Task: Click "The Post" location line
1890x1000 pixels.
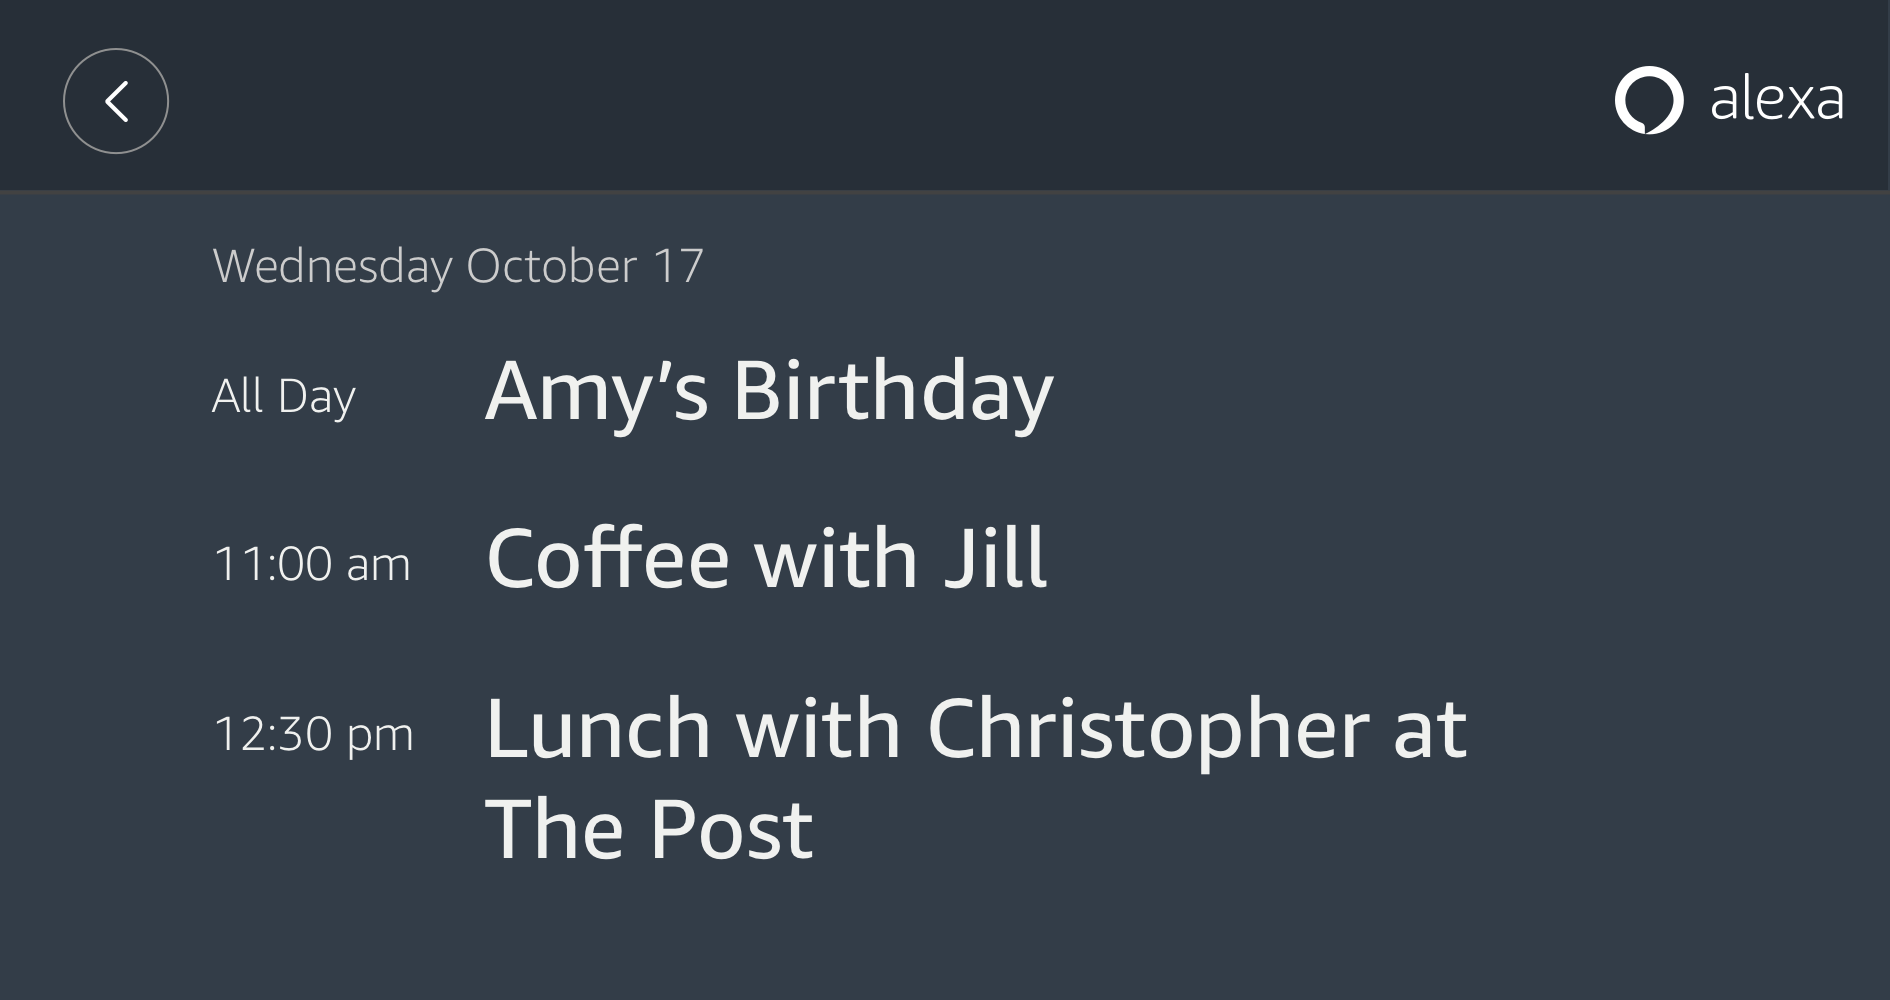Action: click(x=649, y=829)
